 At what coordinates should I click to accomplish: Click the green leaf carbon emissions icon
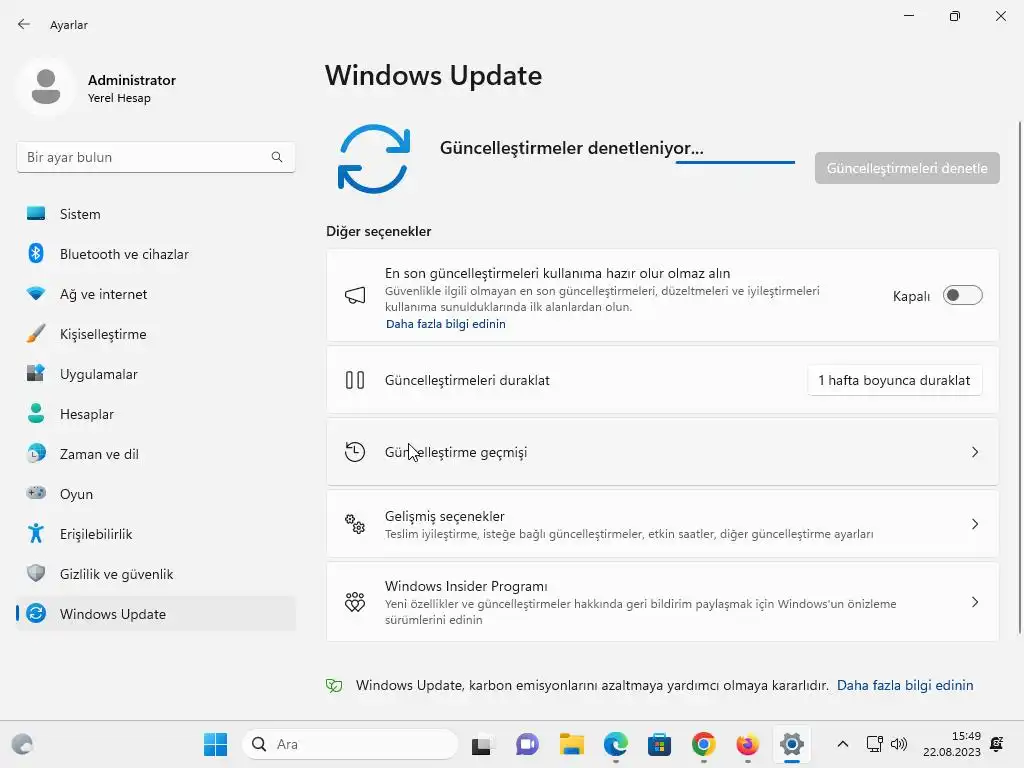tap(334, 685)
